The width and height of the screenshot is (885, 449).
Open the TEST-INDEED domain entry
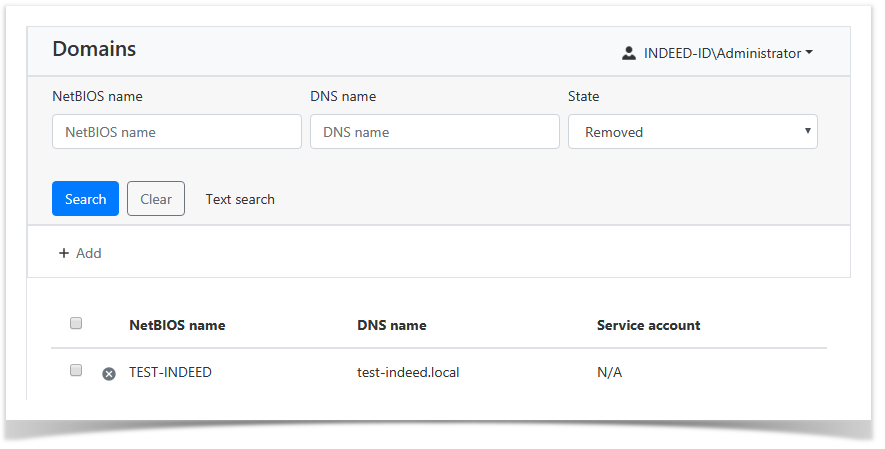[x=170, y=372]
